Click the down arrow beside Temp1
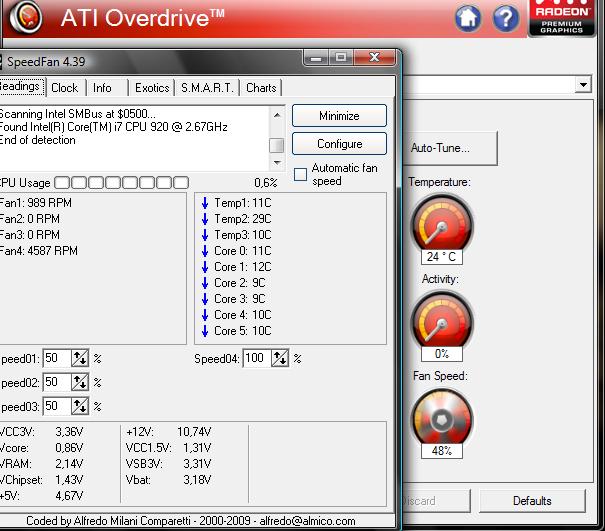Viewport: 605px width, 531px height. [x=205, y=203]
